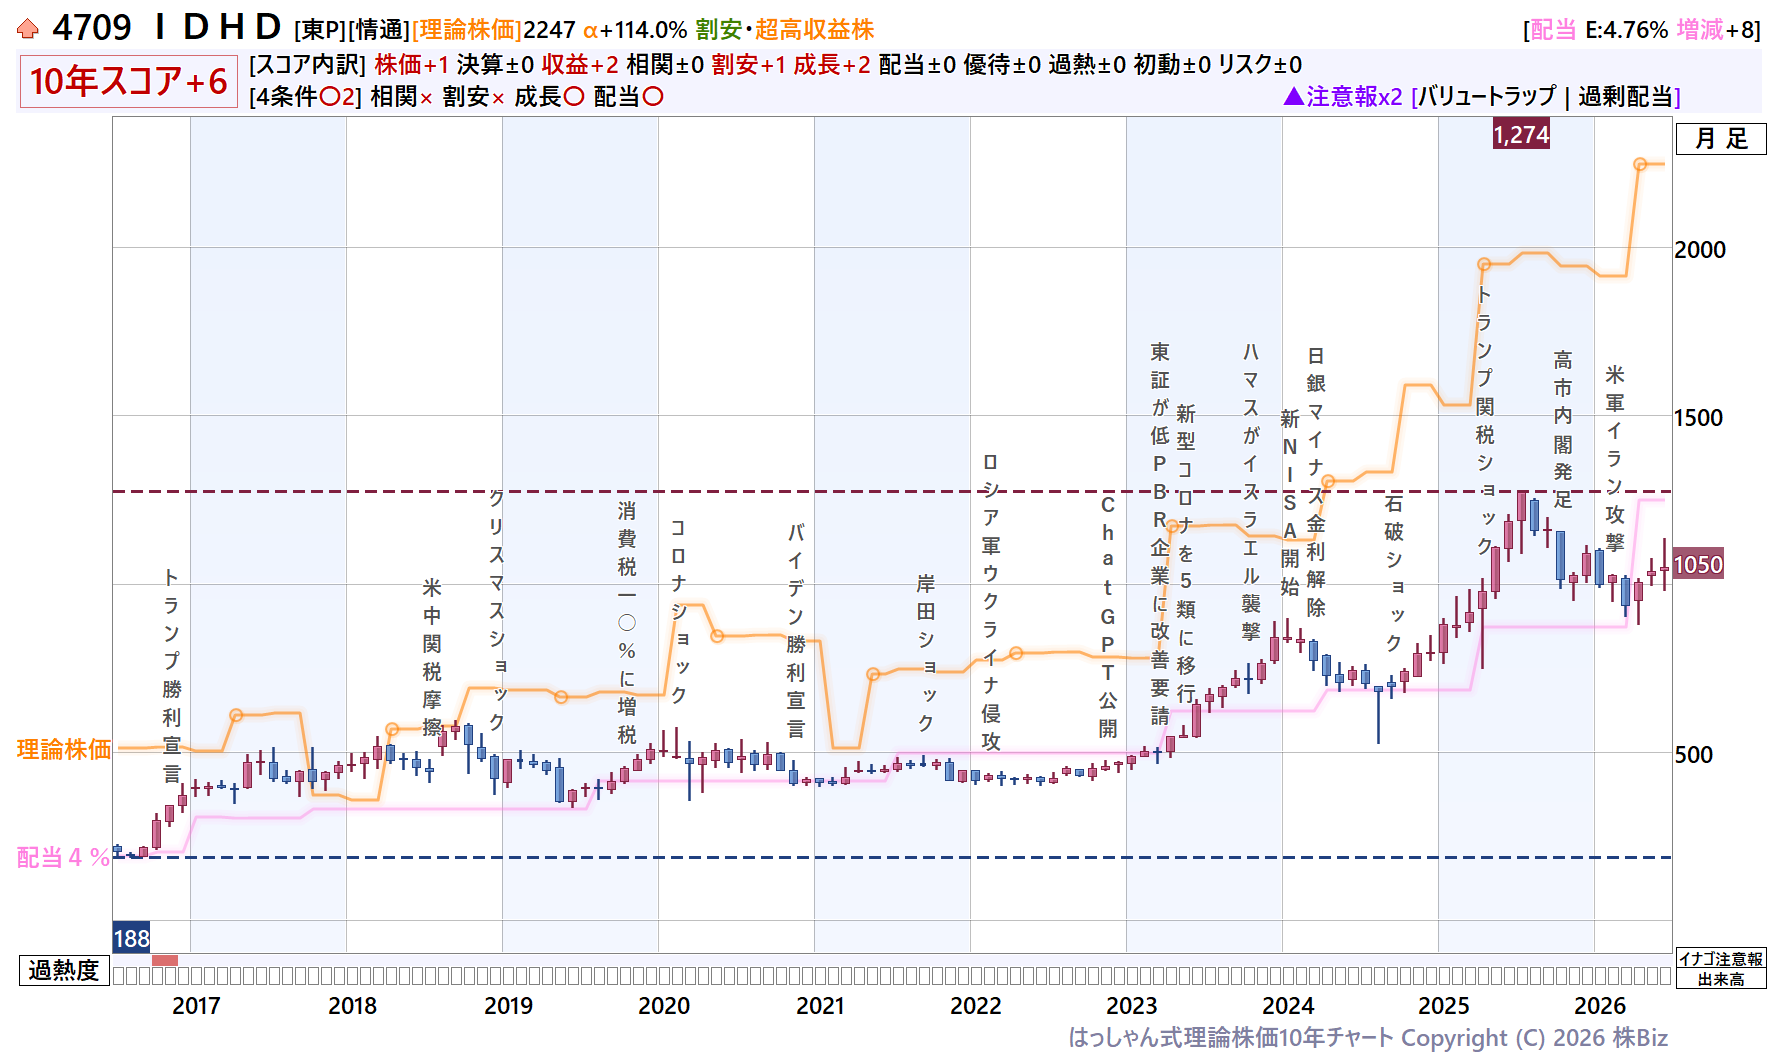Screen dimensions: 1780x1054
Task: Click the コロナショック event annotation
Action: (x=679, y=610)
